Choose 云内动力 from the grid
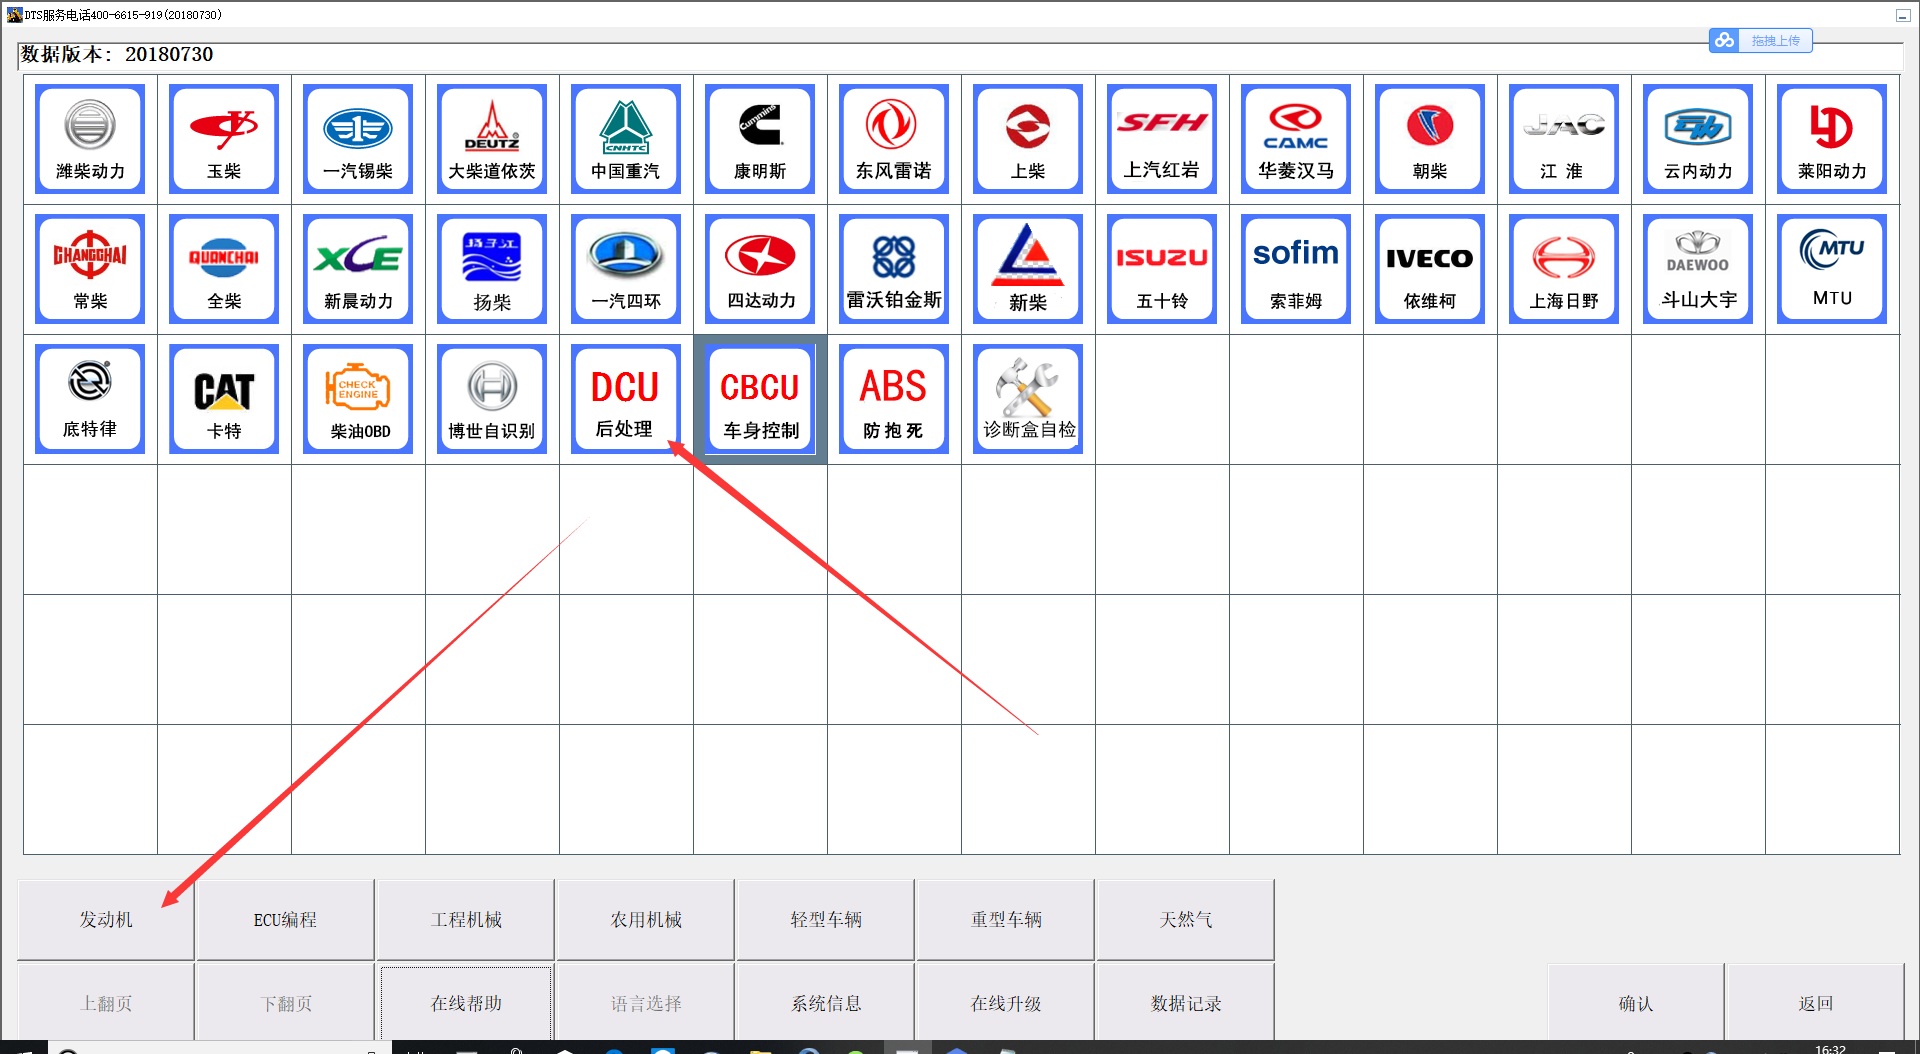Image resolution: width=1920 pixels, height=1054 pixels. [1698, 139]
